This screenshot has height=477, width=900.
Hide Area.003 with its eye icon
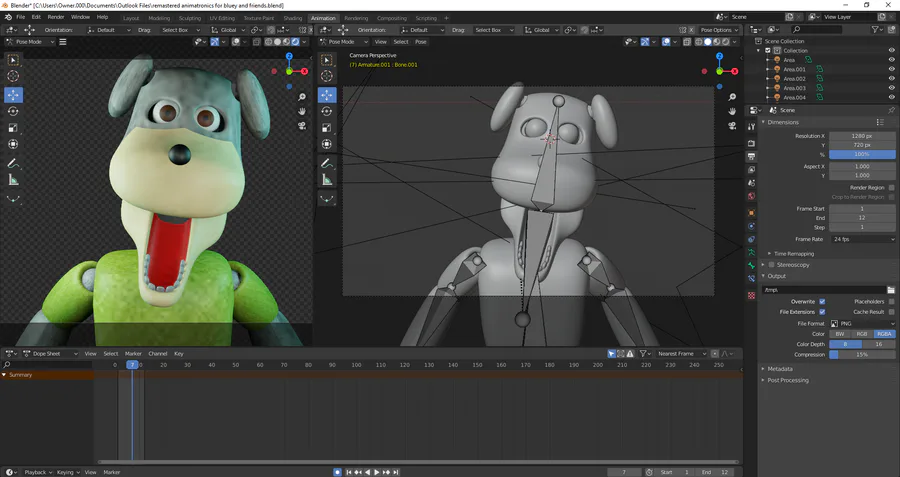[891, 88]
